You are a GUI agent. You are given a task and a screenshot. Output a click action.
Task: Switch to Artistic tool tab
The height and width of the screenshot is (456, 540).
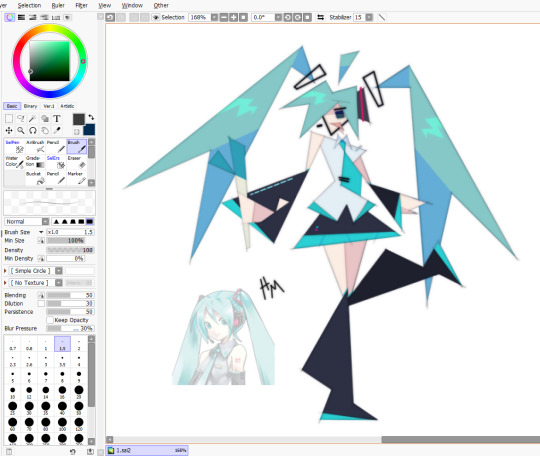67,106
